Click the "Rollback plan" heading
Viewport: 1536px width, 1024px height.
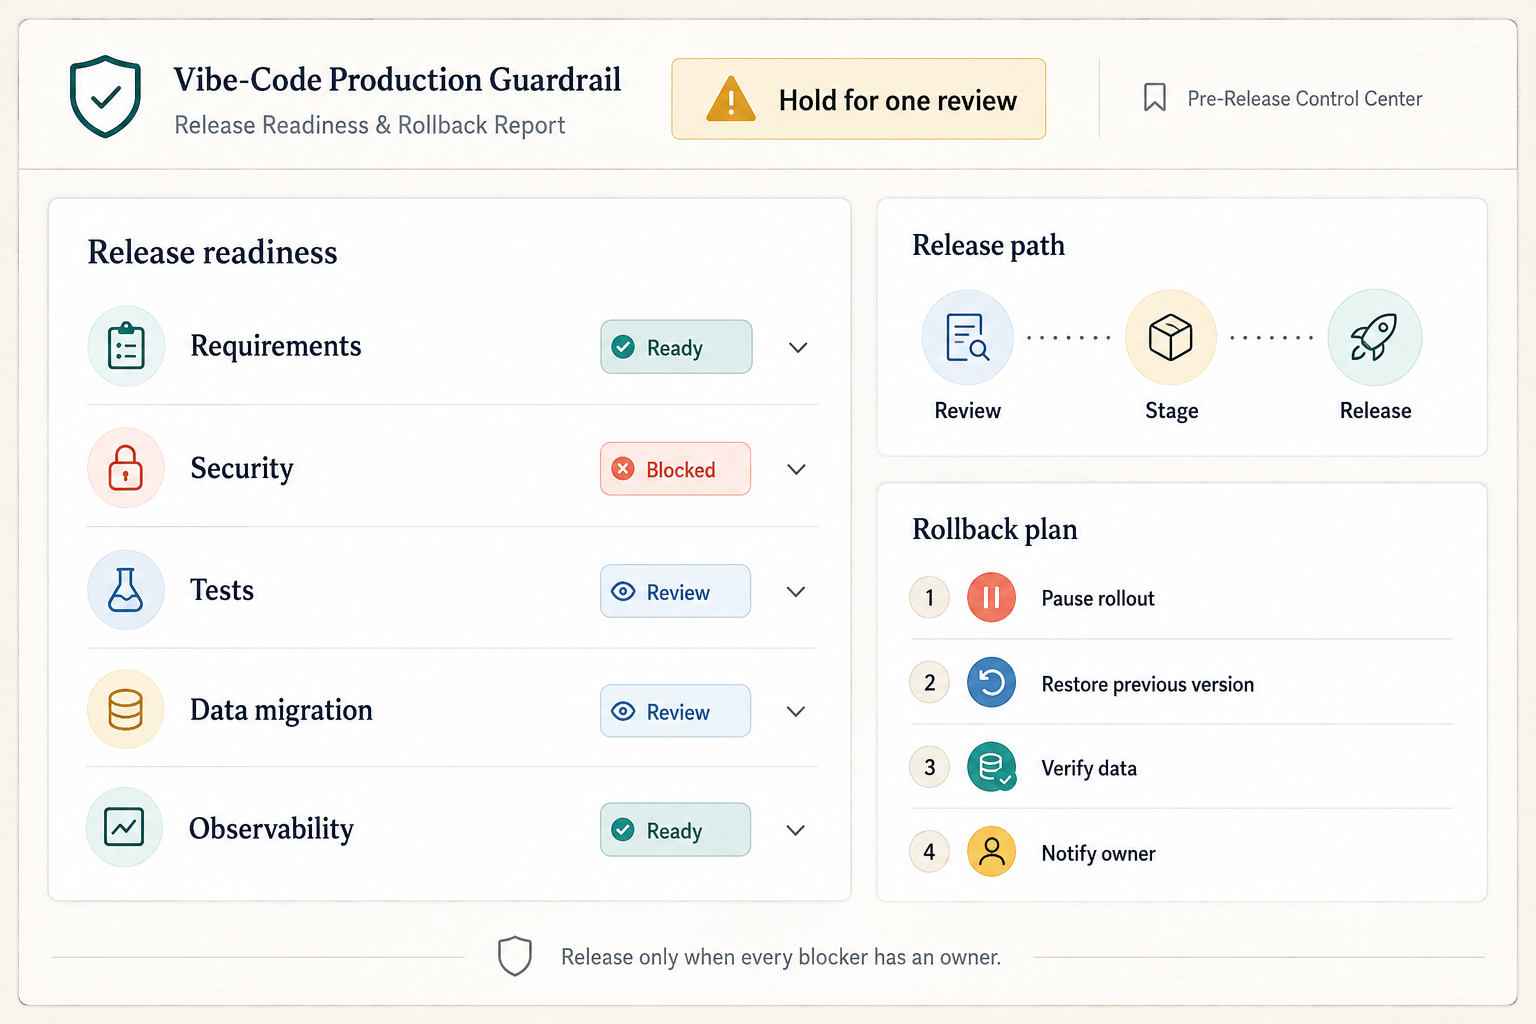pos(995,529)
